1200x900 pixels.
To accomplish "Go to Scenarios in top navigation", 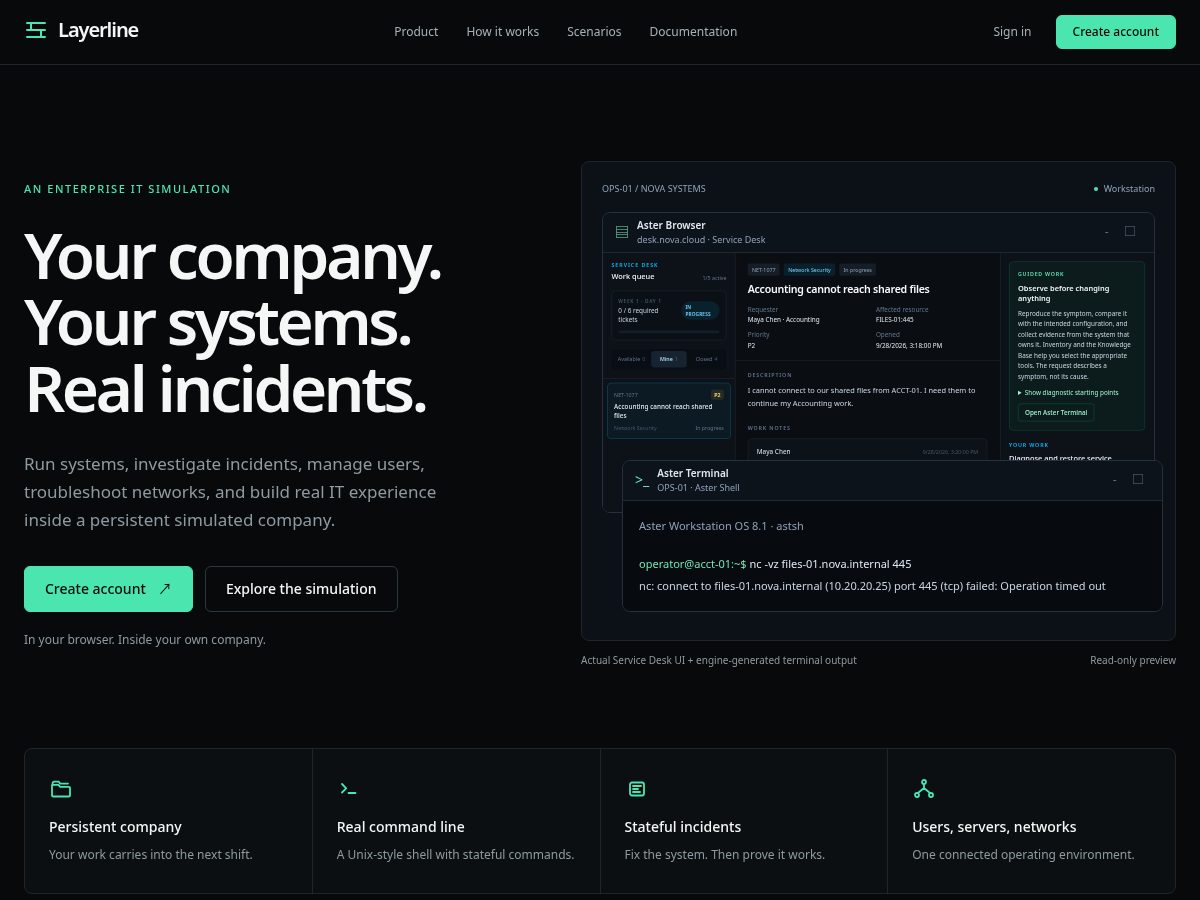I will pyautogui.click(x=594, y=31).
